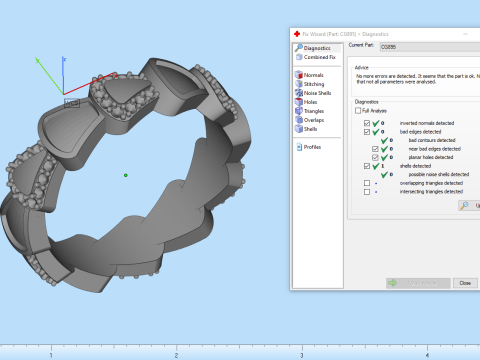Close the Fix Wizard dialog
480x360 pixels.
(x=465, y=283)
